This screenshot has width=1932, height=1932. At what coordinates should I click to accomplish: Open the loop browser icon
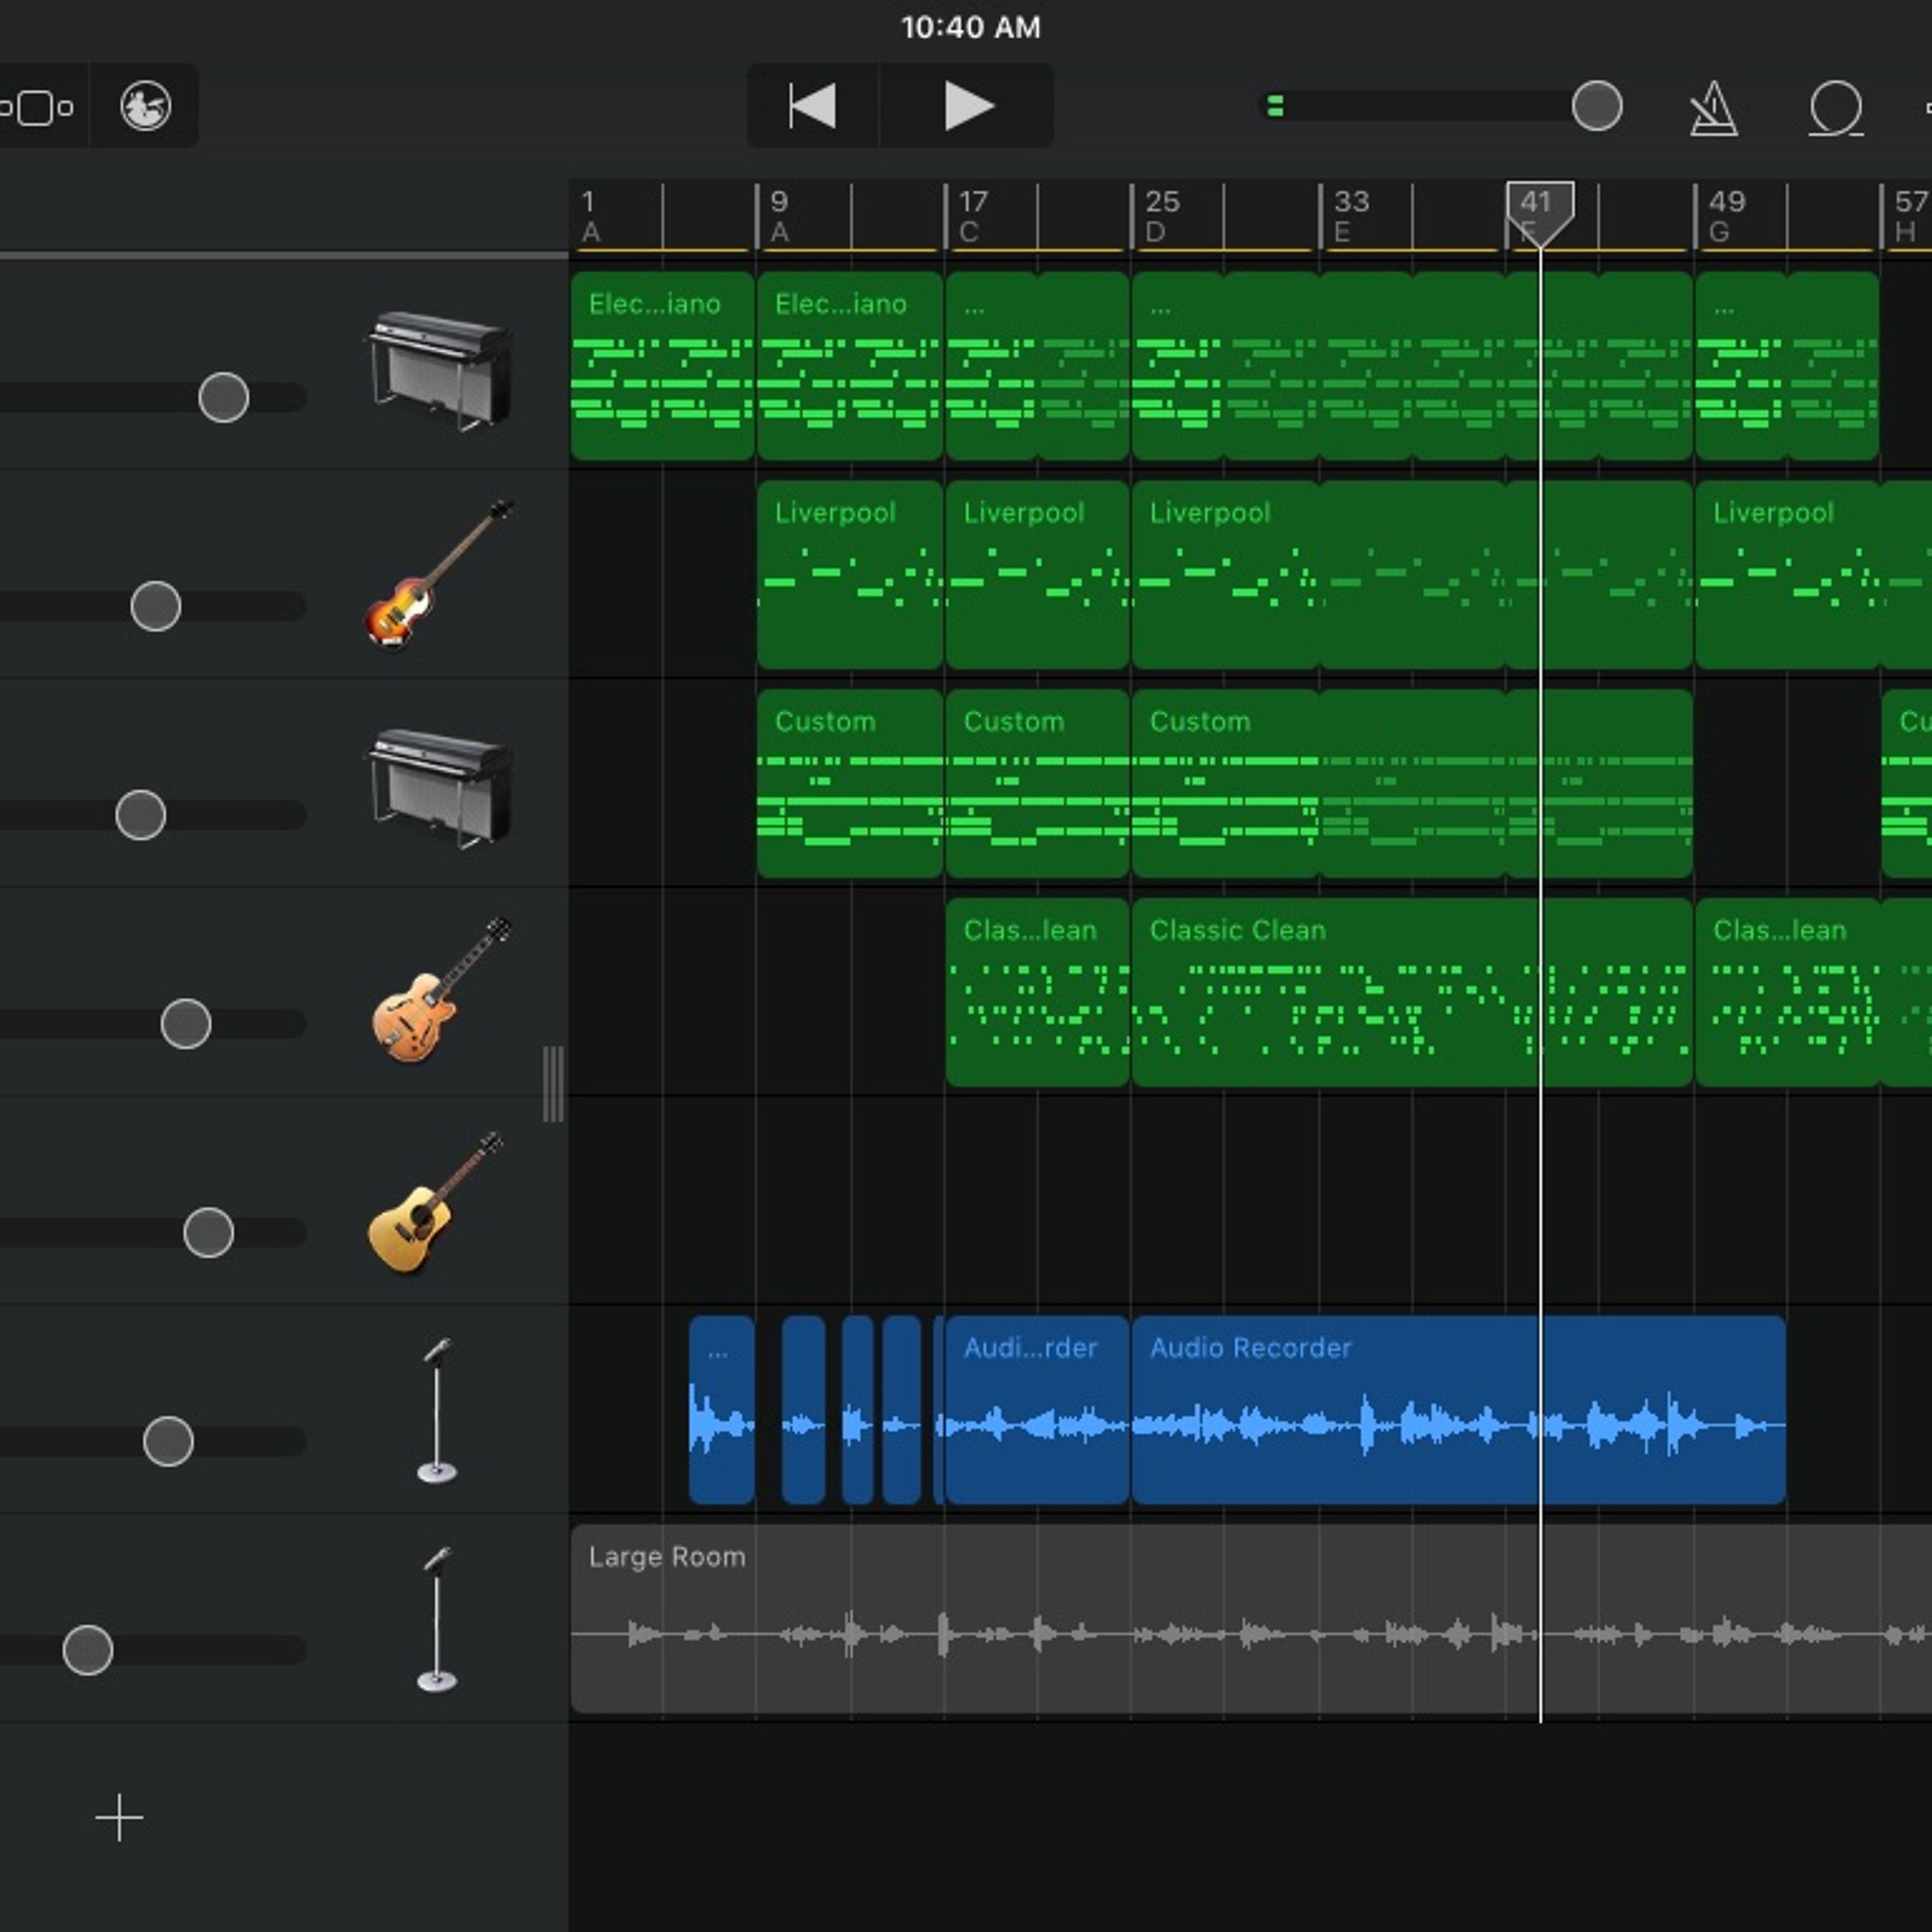tap(1836, 108)
